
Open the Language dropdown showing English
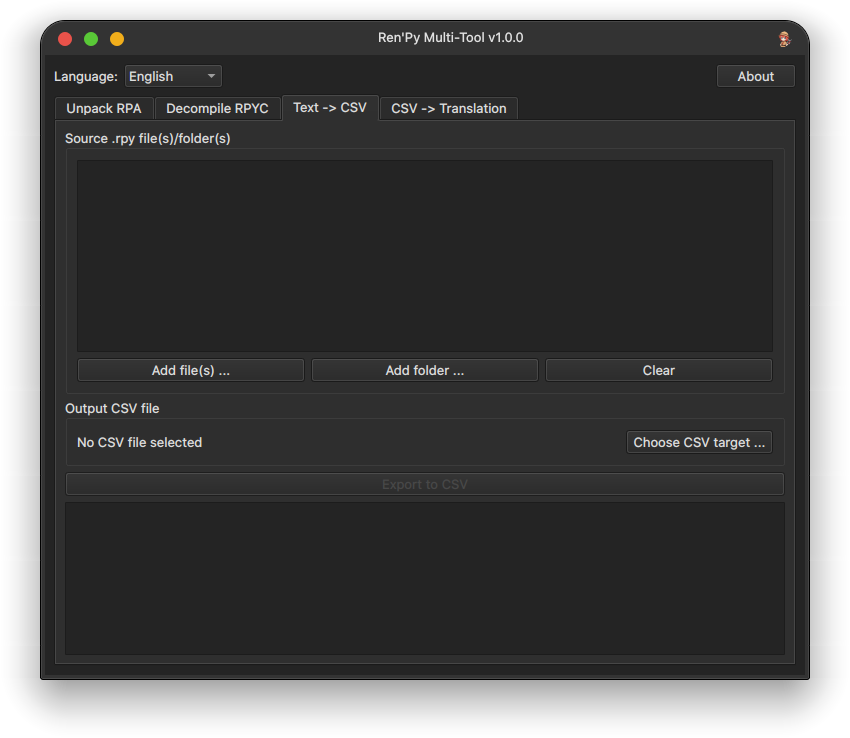[173, 76]
